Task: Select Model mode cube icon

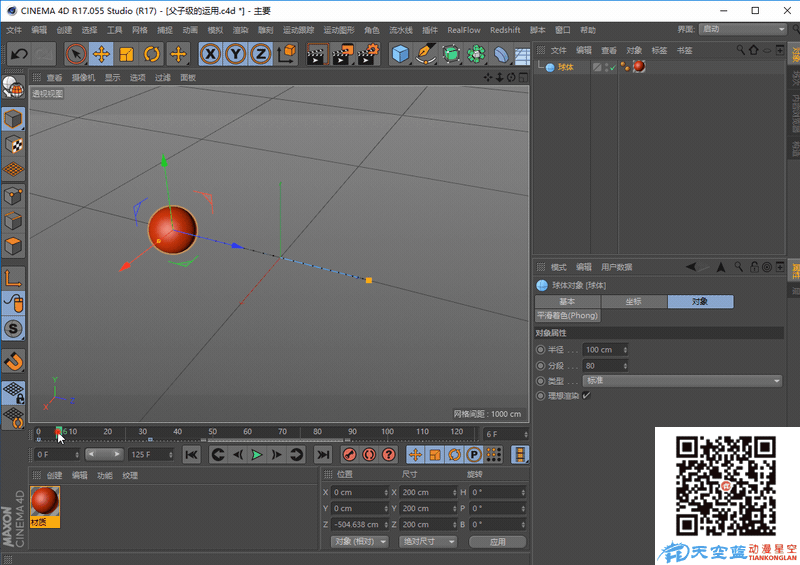Action: (x=13, y=119)
